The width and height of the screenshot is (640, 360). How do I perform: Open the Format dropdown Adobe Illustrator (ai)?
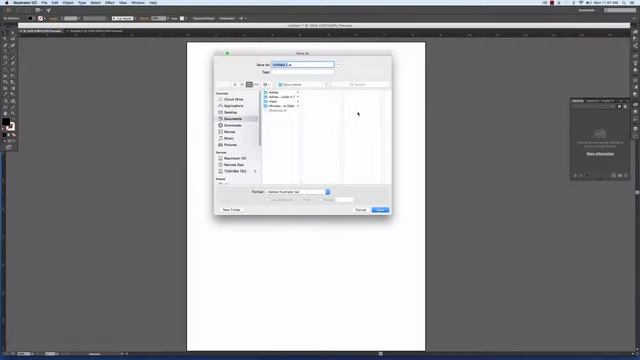[298, 192]
